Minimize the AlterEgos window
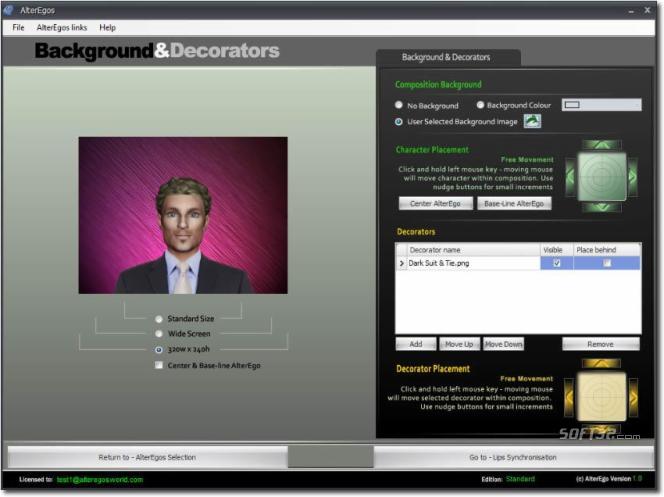 coord(631,11)
